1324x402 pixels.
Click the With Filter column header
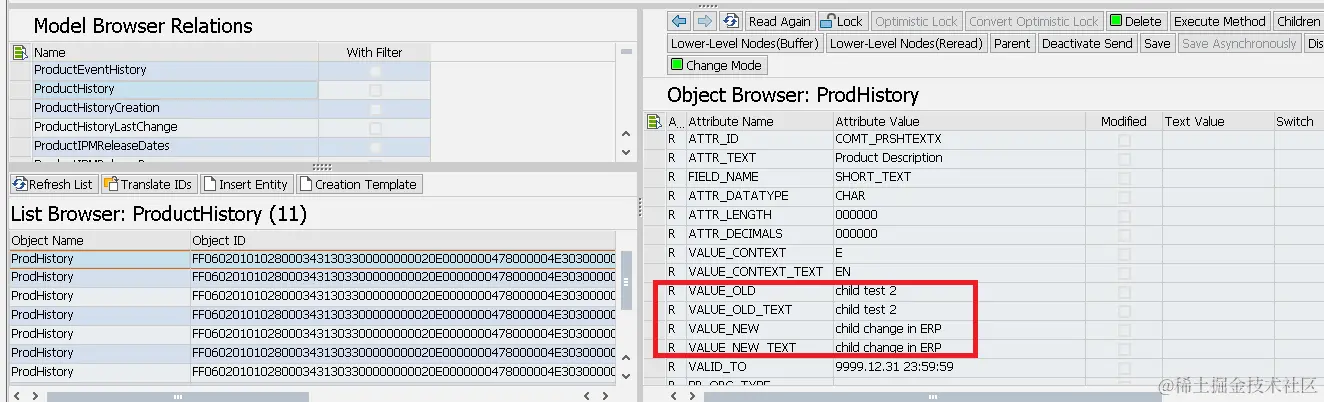coord(374,52)
